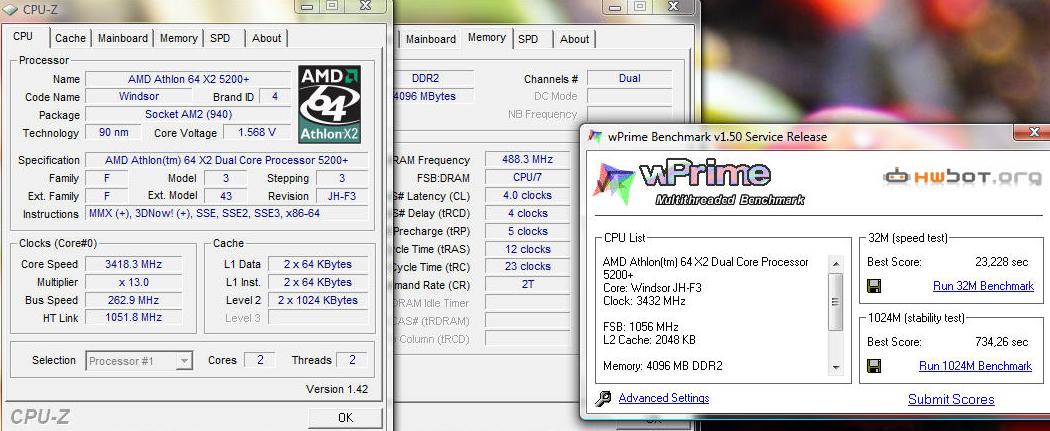Click the 32M score save floppy icon
The image size is (1050, 431).
click(874, 286)
